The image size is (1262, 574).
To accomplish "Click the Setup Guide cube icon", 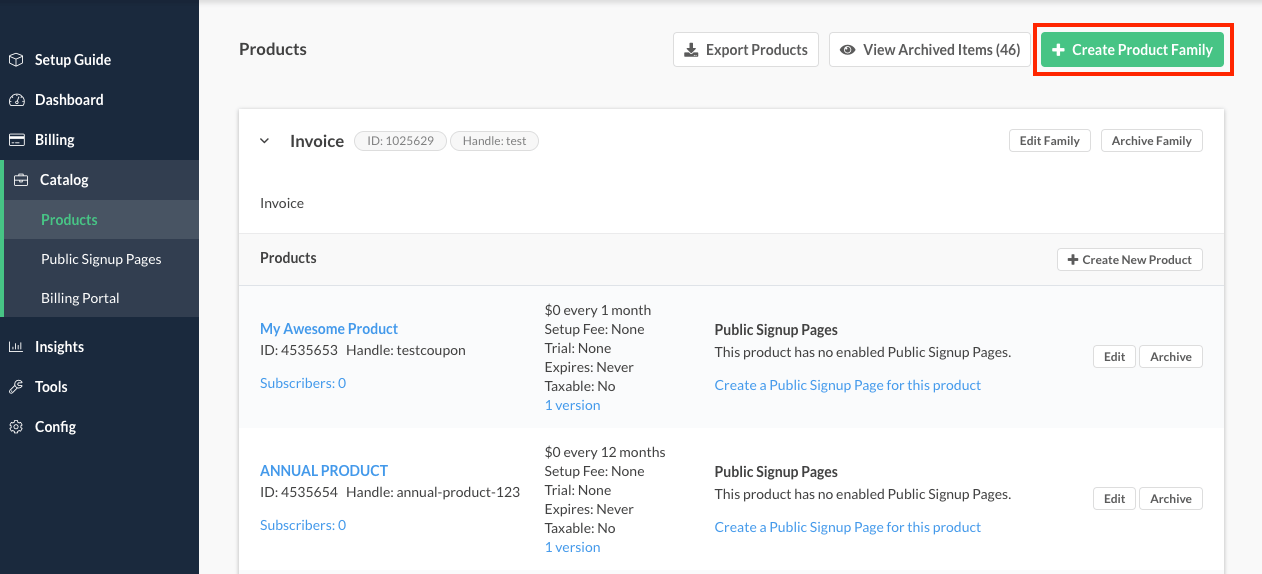I will click(x=16, y=60).
